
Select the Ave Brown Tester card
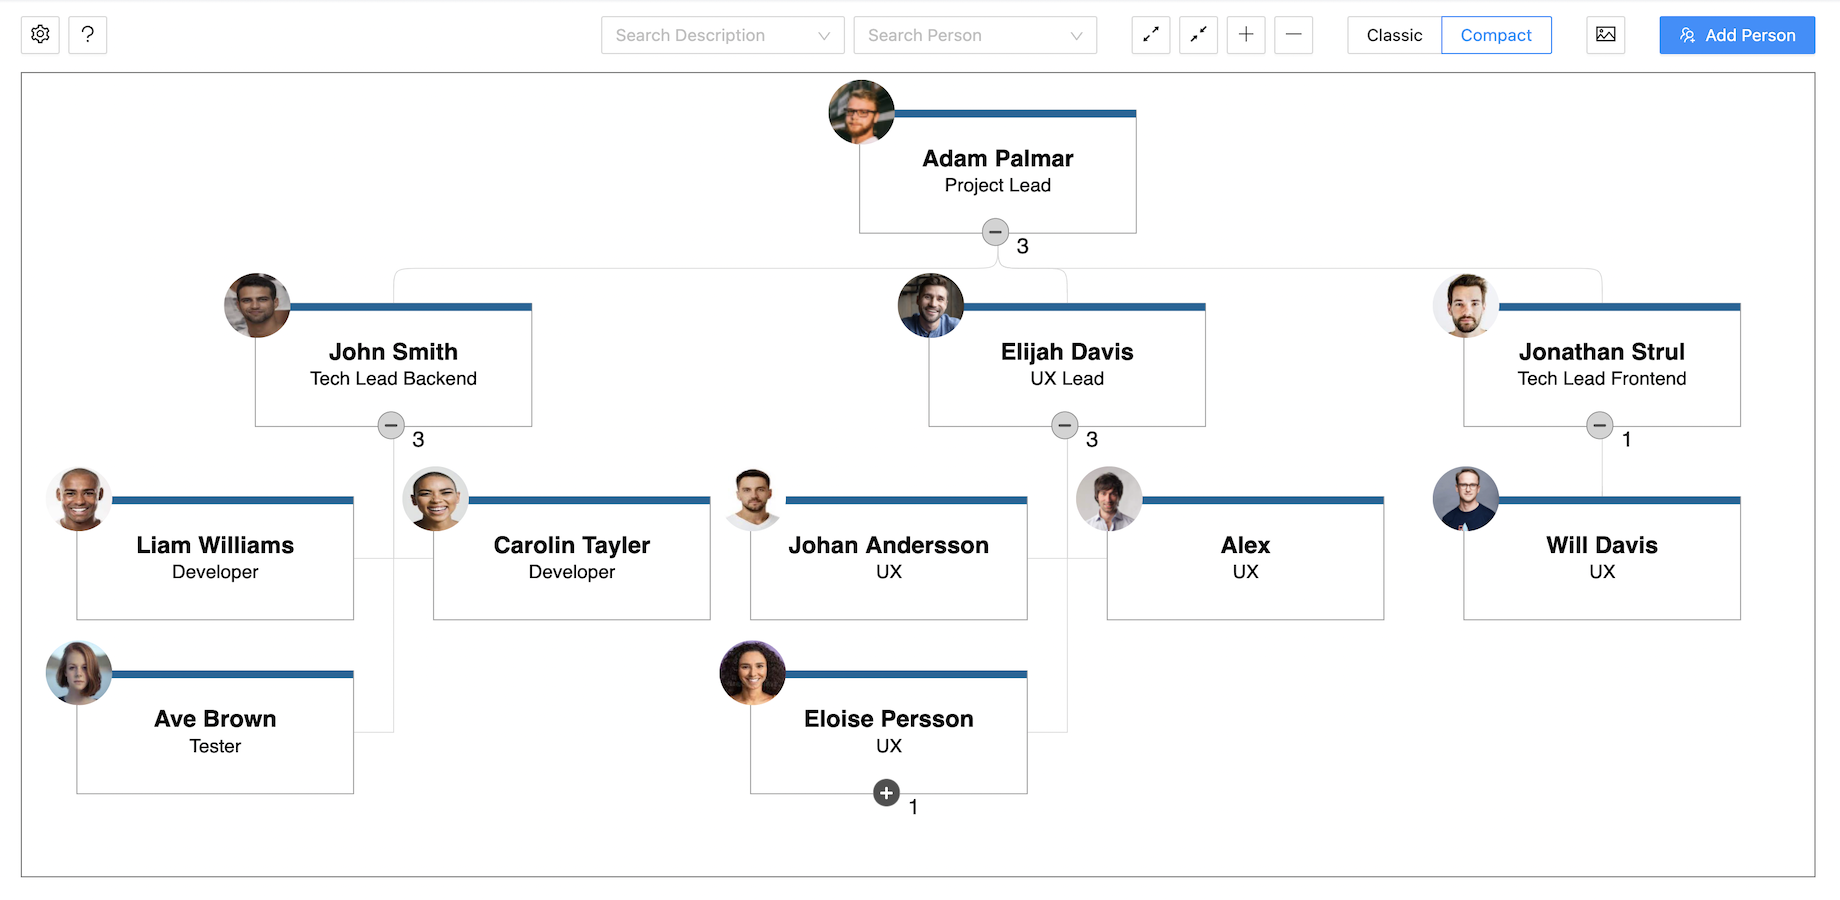pyautogui.click(x=214, y=730)
